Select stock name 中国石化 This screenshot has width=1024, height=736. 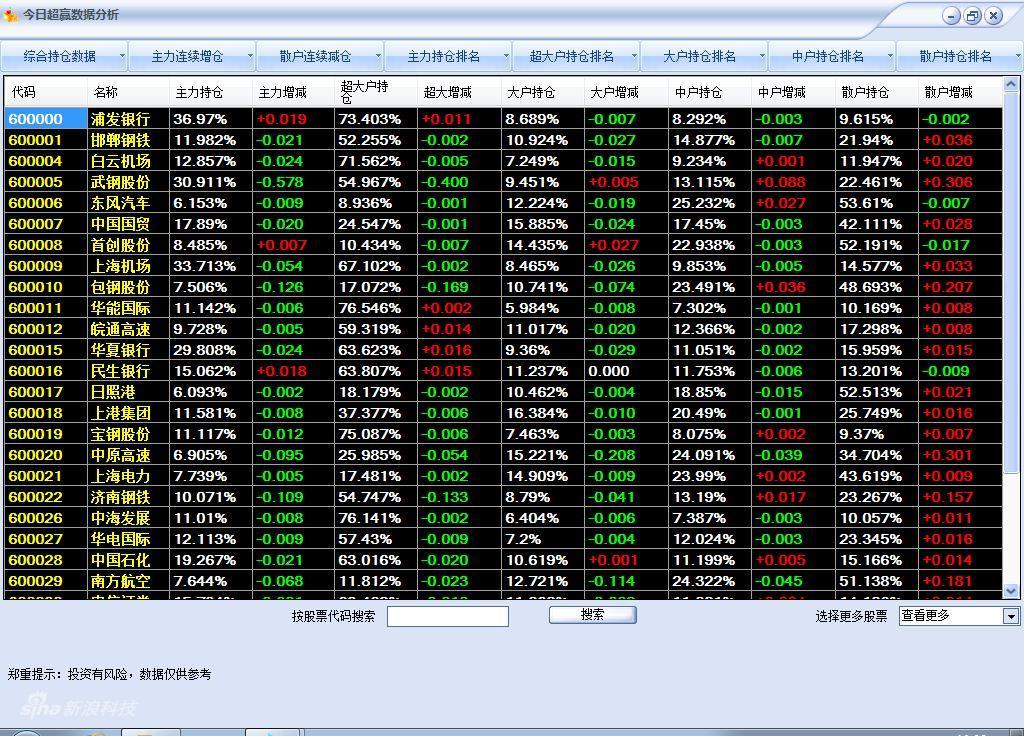tap(120, 560)
